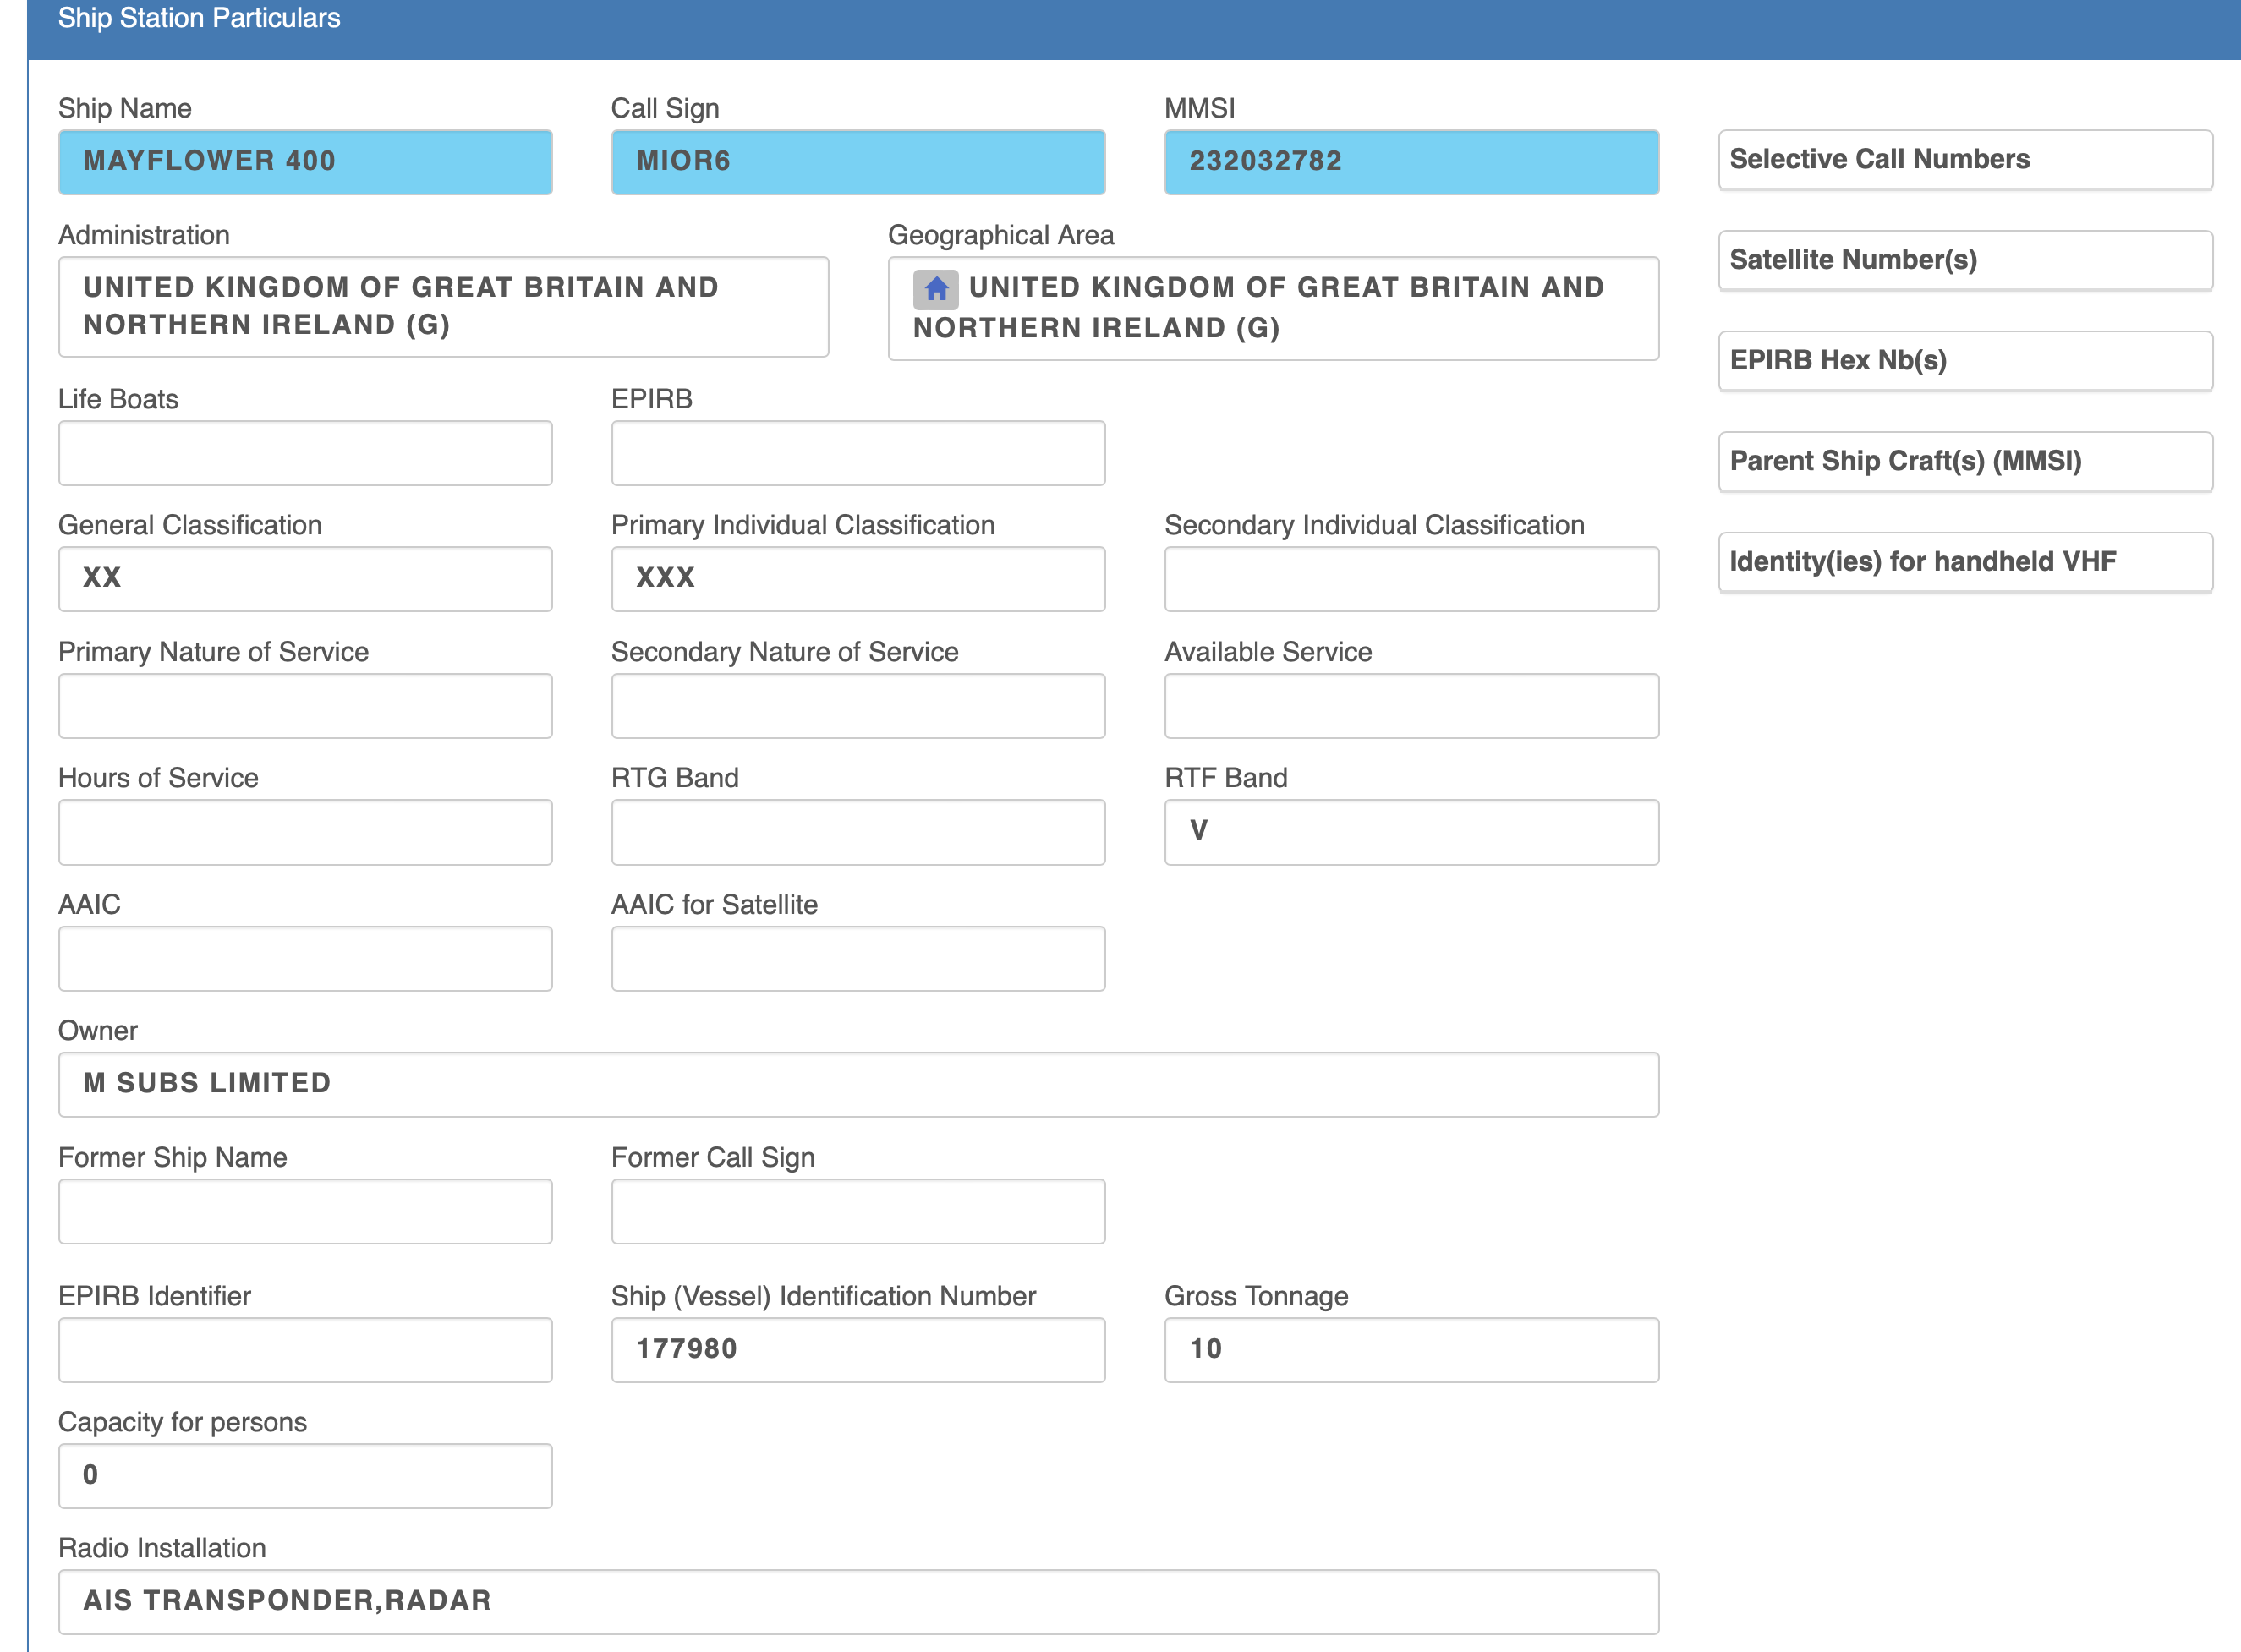This screenshot has width=2241, height=1652.
Task: Focus the empty EPIRB field
Action: coord(858,453)
